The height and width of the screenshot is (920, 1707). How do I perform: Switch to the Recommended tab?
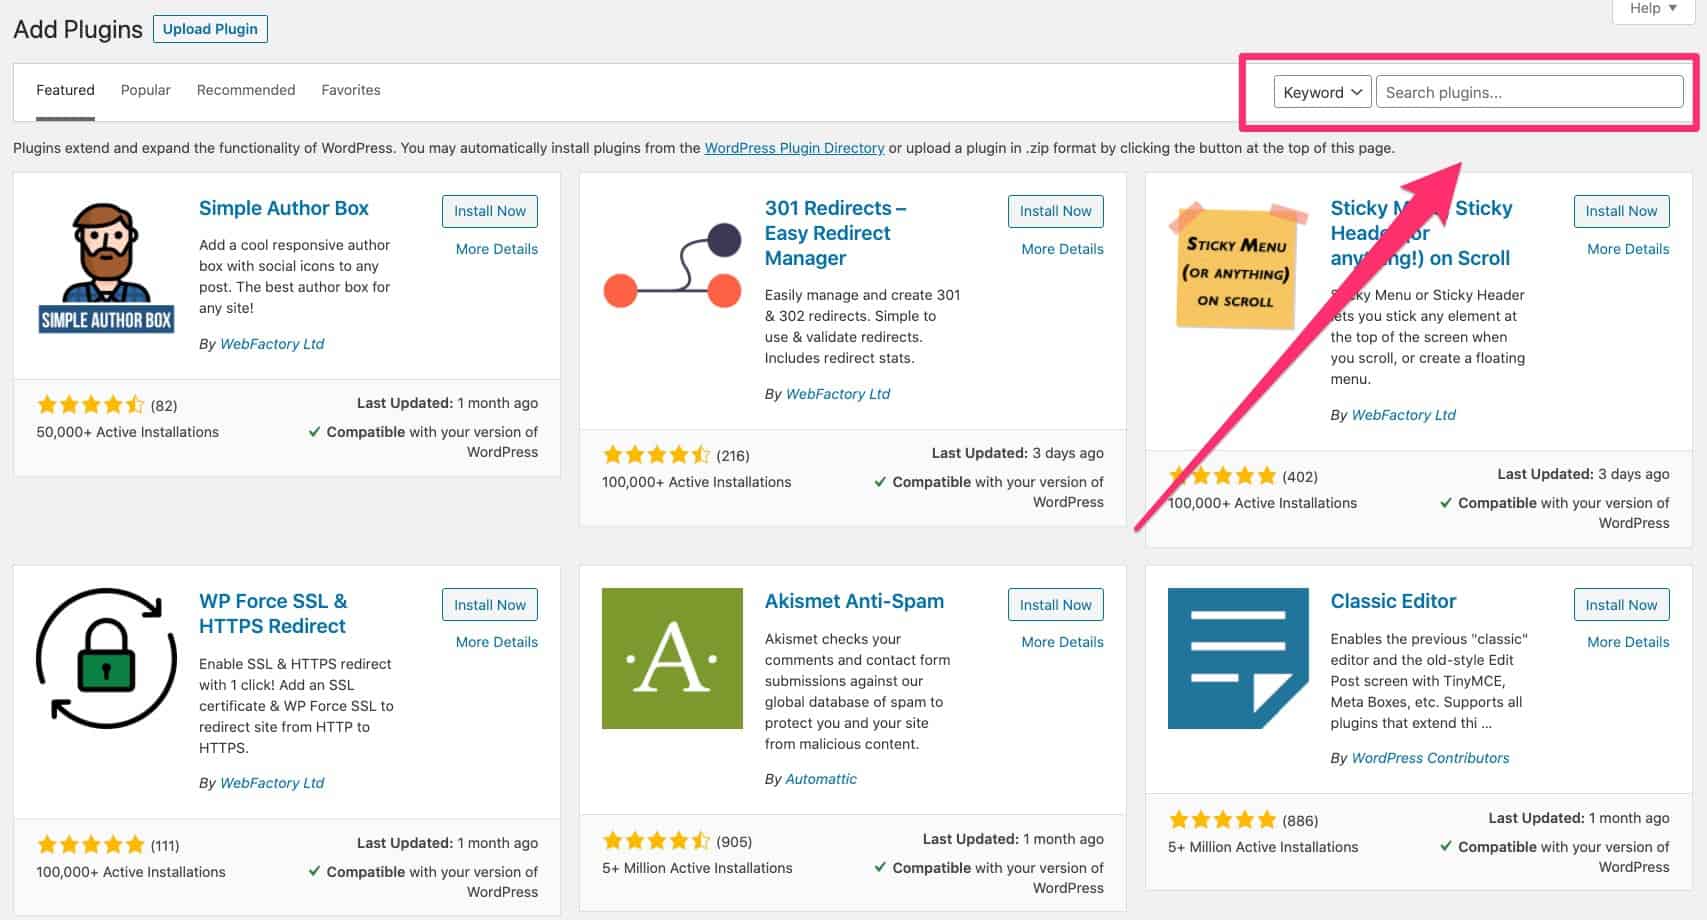[x=246, y=90]
